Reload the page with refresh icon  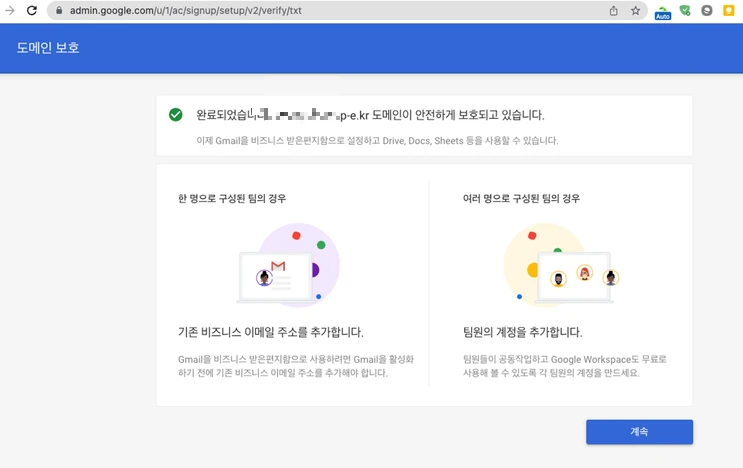point(32,10)
